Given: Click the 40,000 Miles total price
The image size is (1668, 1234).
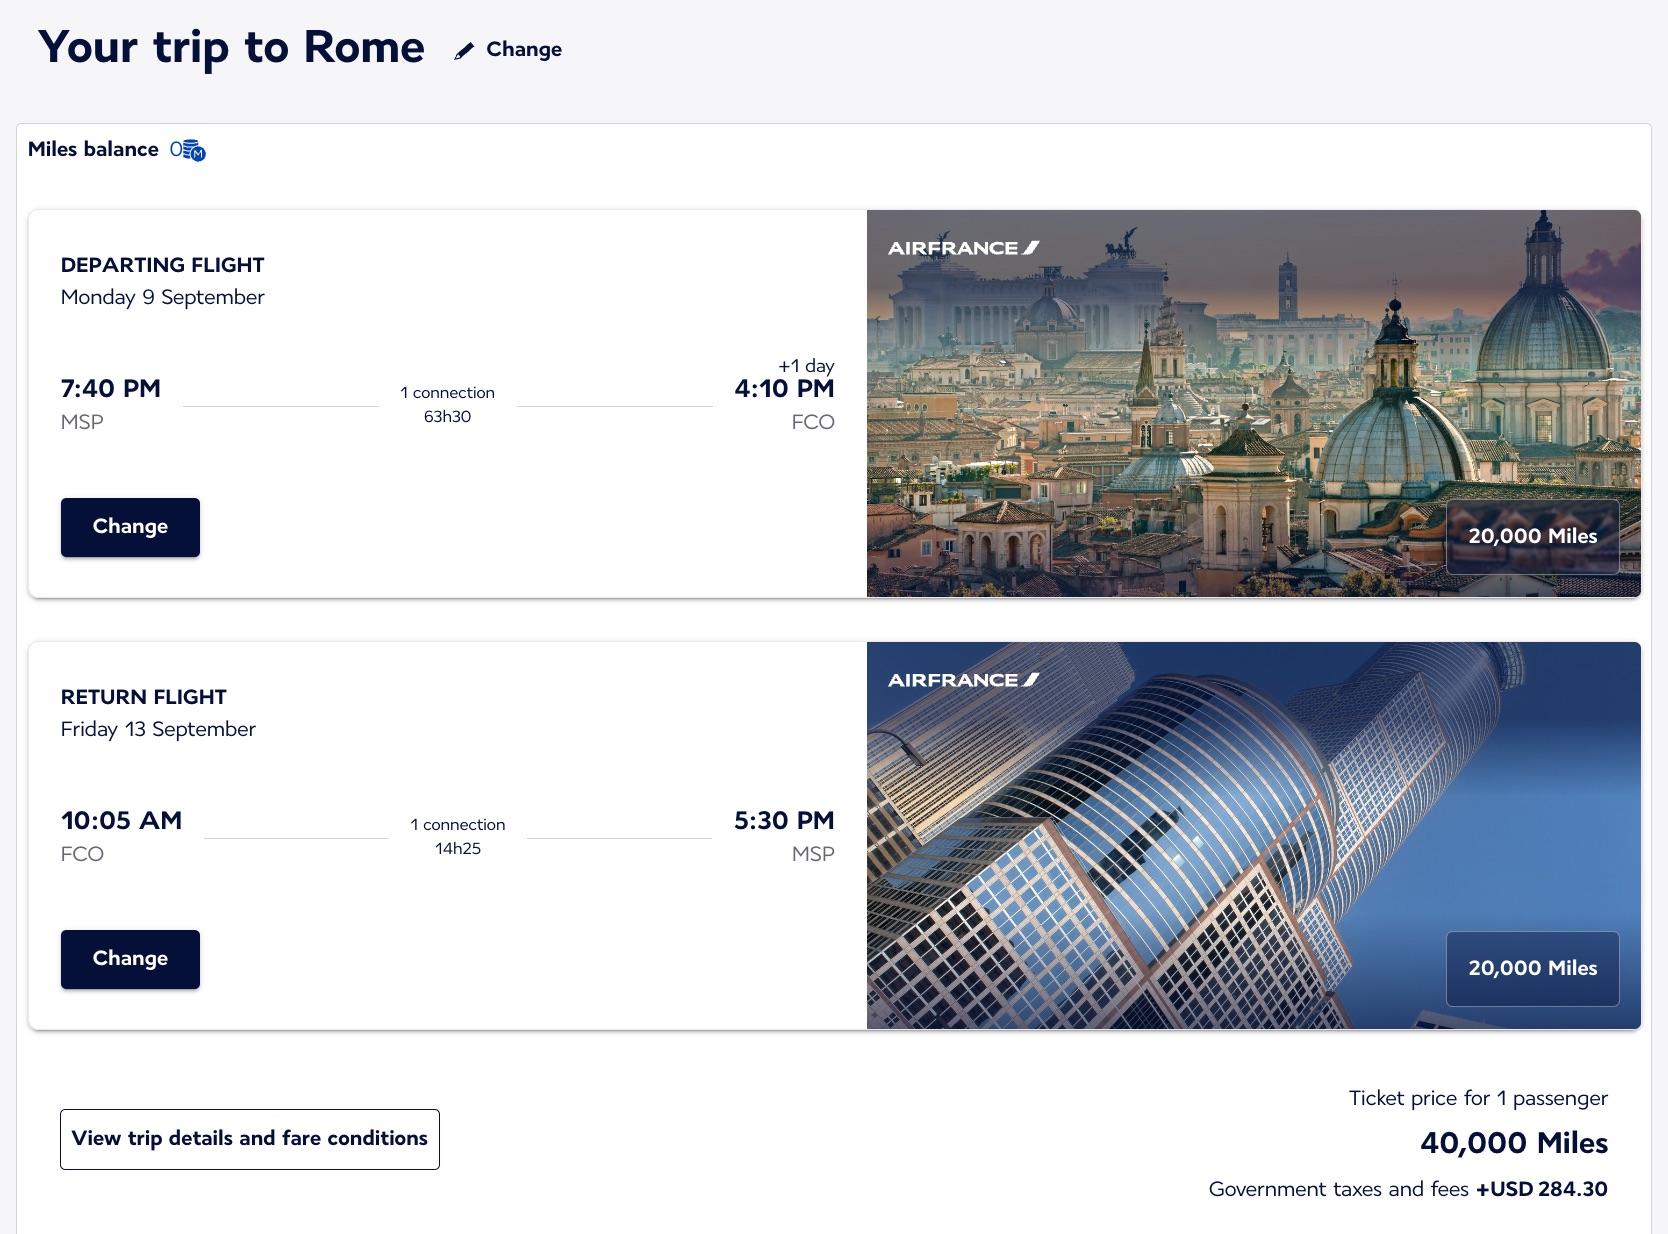Looking at the screenshot, I should coord(1514,1143).
